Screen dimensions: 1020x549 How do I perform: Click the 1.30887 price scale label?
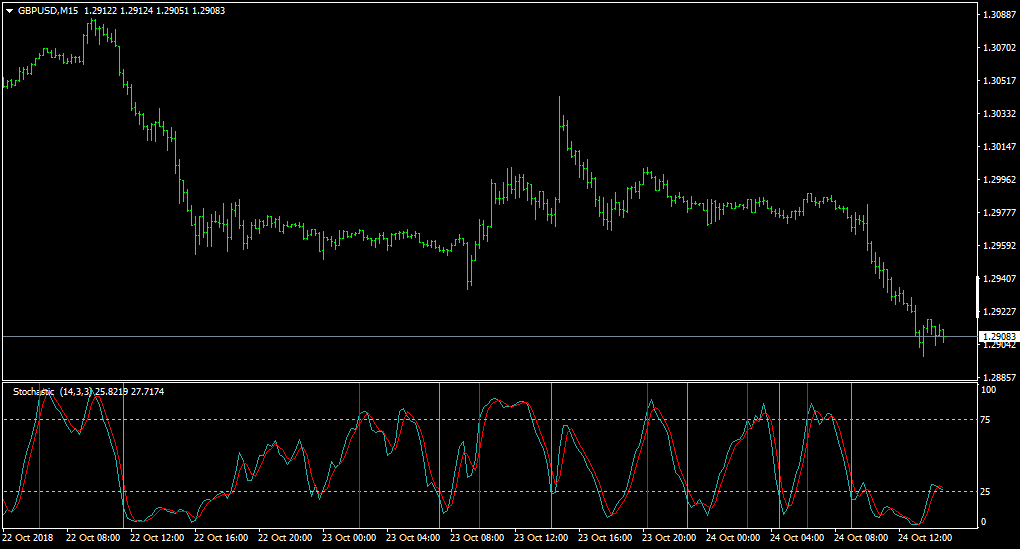[x=999, y=14]
